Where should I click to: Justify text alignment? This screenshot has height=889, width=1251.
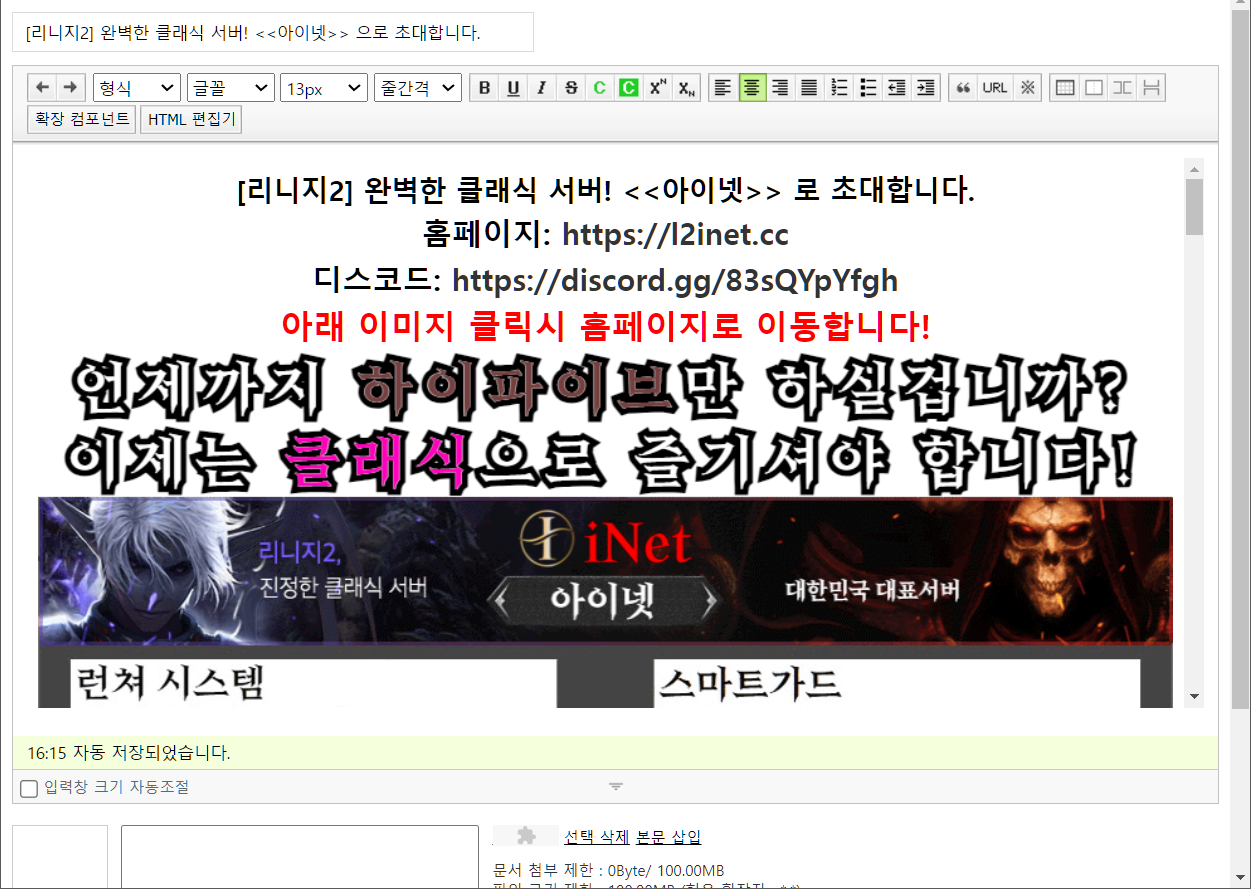coord(810,88)
